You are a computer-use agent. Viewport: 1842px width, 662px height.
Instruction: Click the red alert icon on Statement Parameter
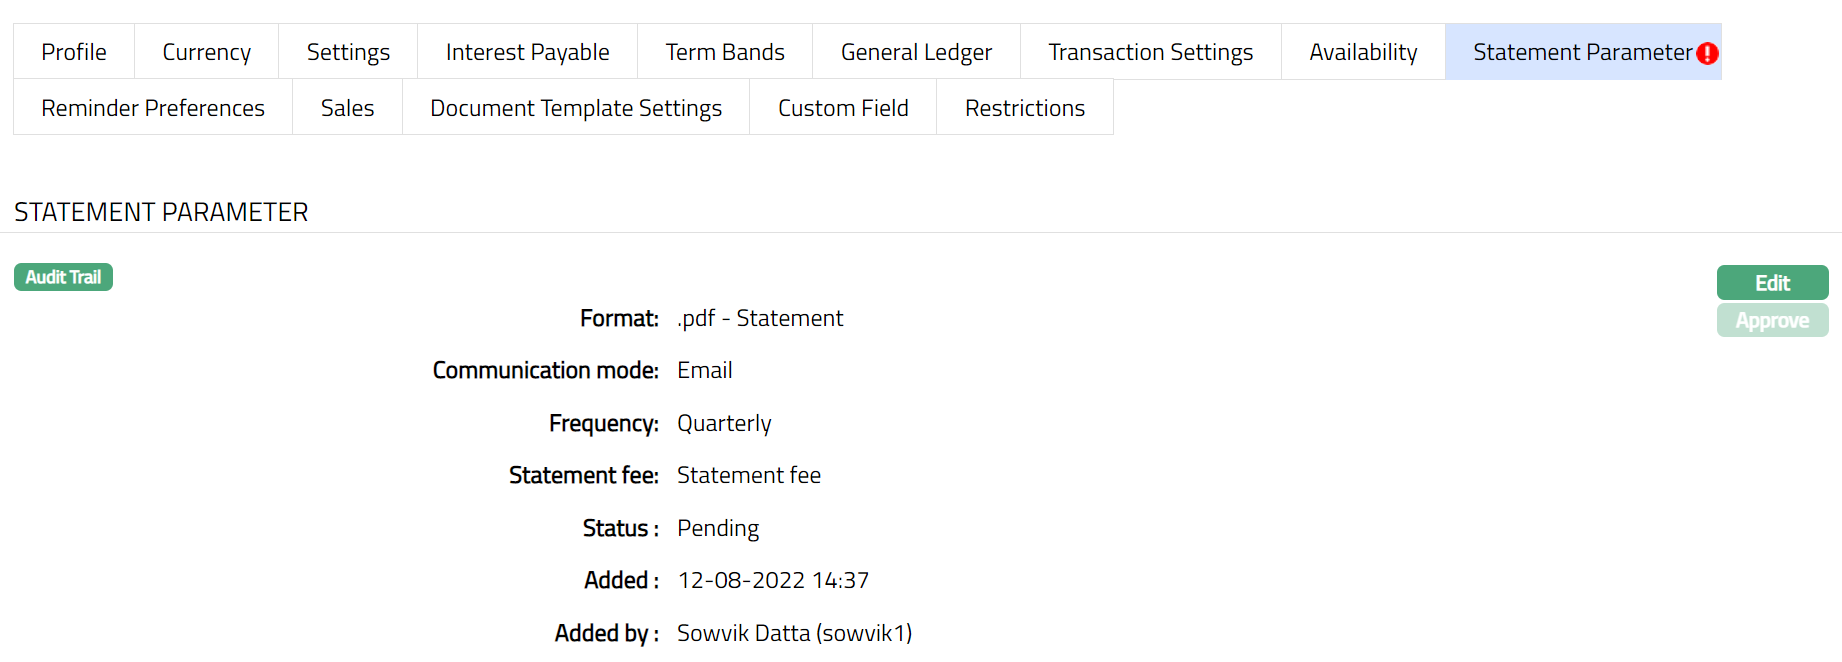tap(1707, 53)
